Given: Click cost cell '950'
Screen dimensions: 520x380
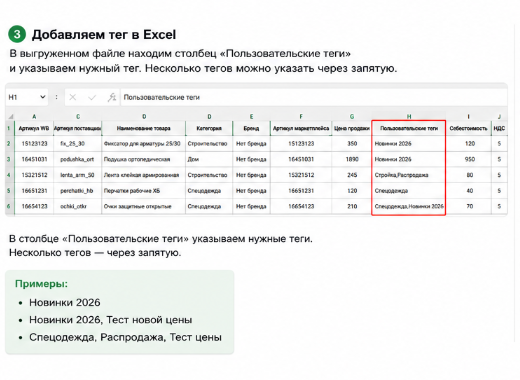Looking at the screenshot, I should pyautogui.click(x=468, y=159).
